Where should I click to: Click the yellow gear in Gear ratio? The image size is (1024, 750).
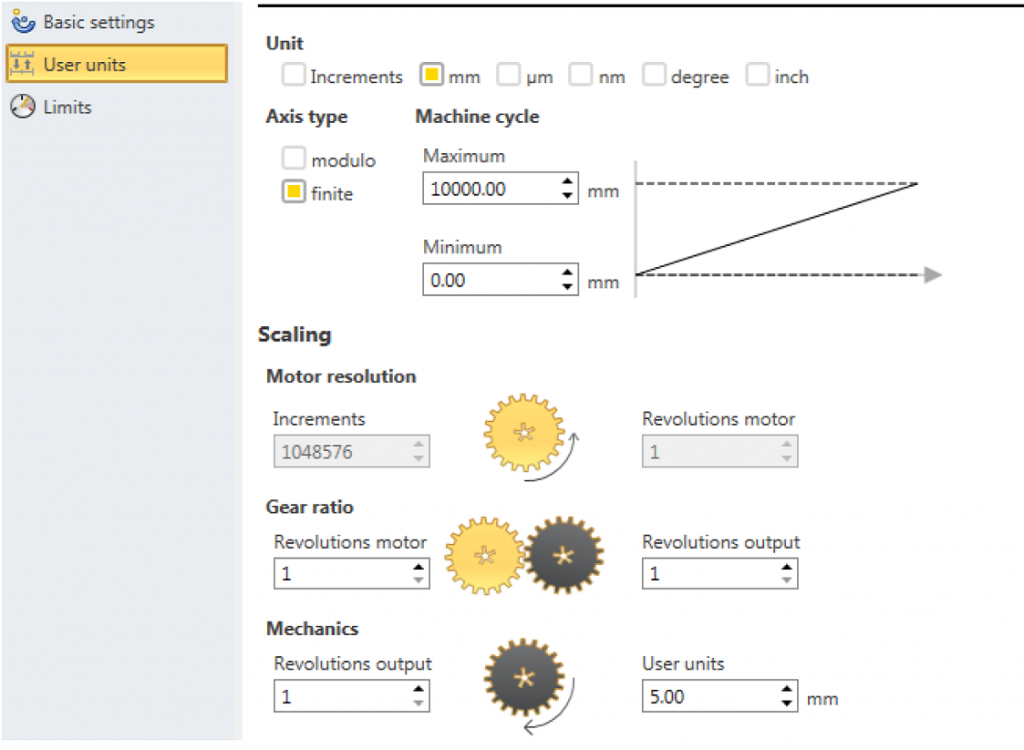484,556
